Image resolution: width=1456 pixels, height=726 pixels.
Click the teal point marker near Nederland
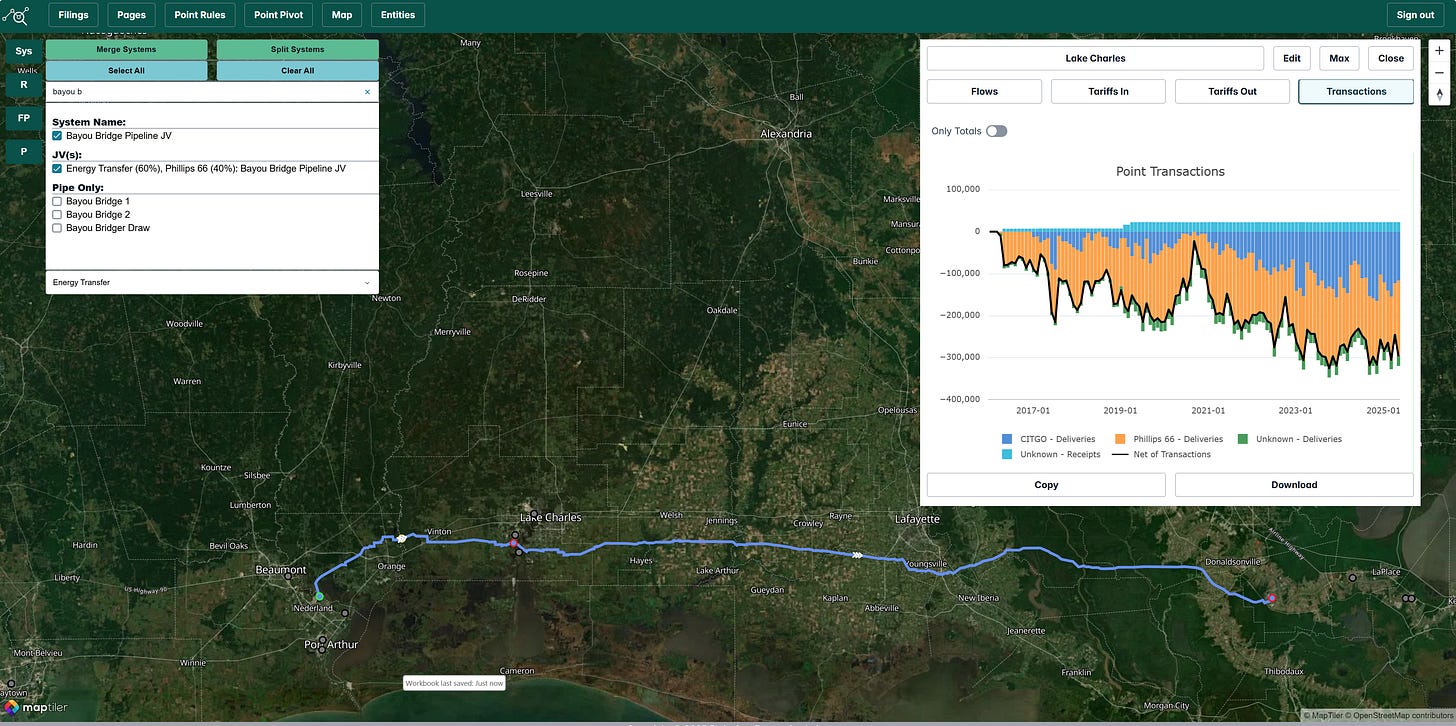point(320,596)
